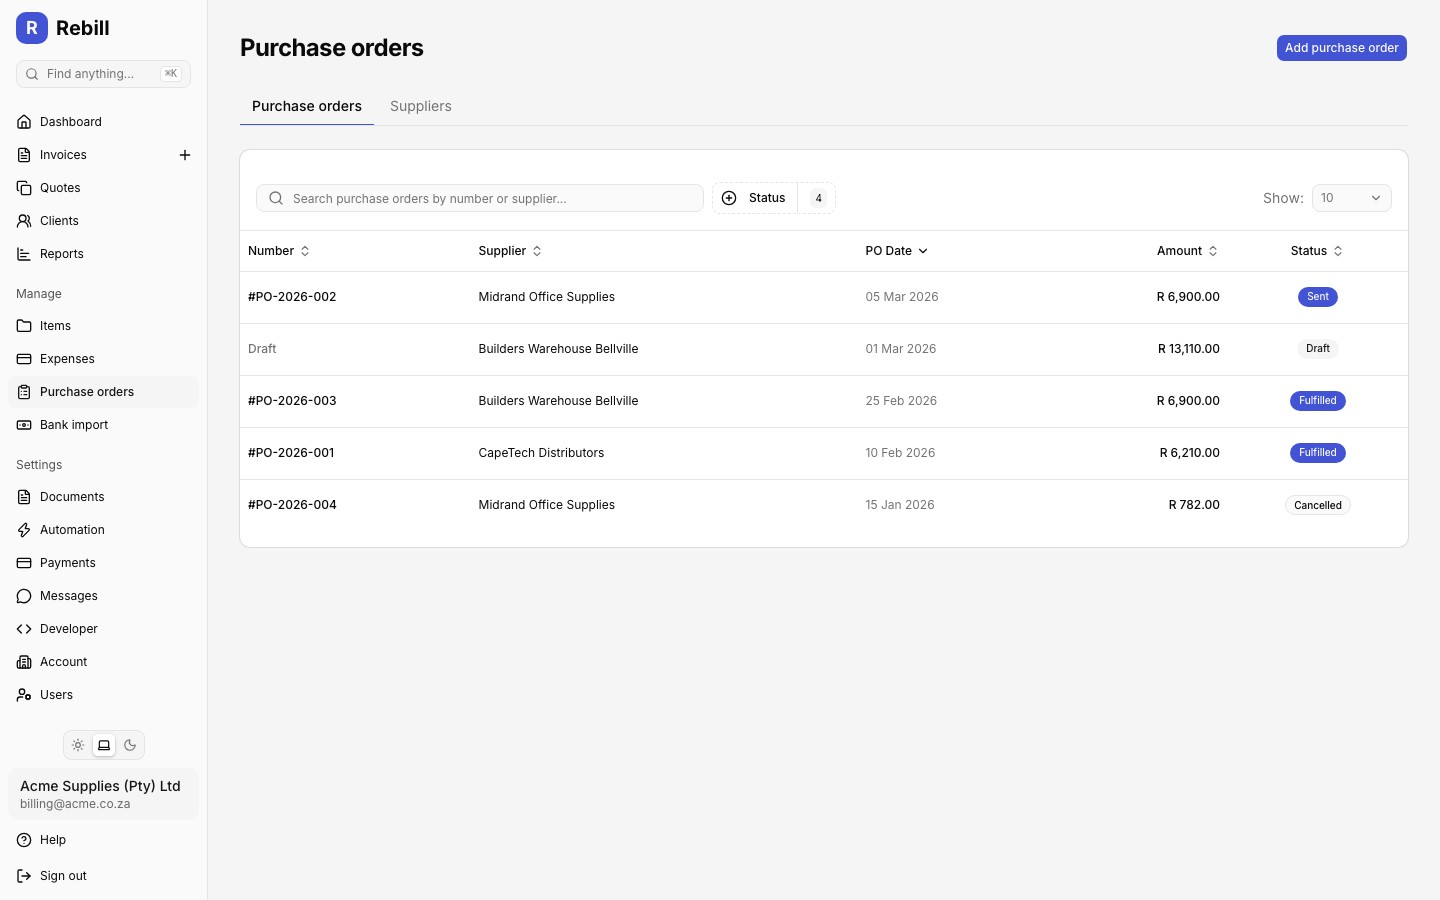Sort table by PO Date column
The width and height of the screenshot is (1440, 900).
pos(897,251)
